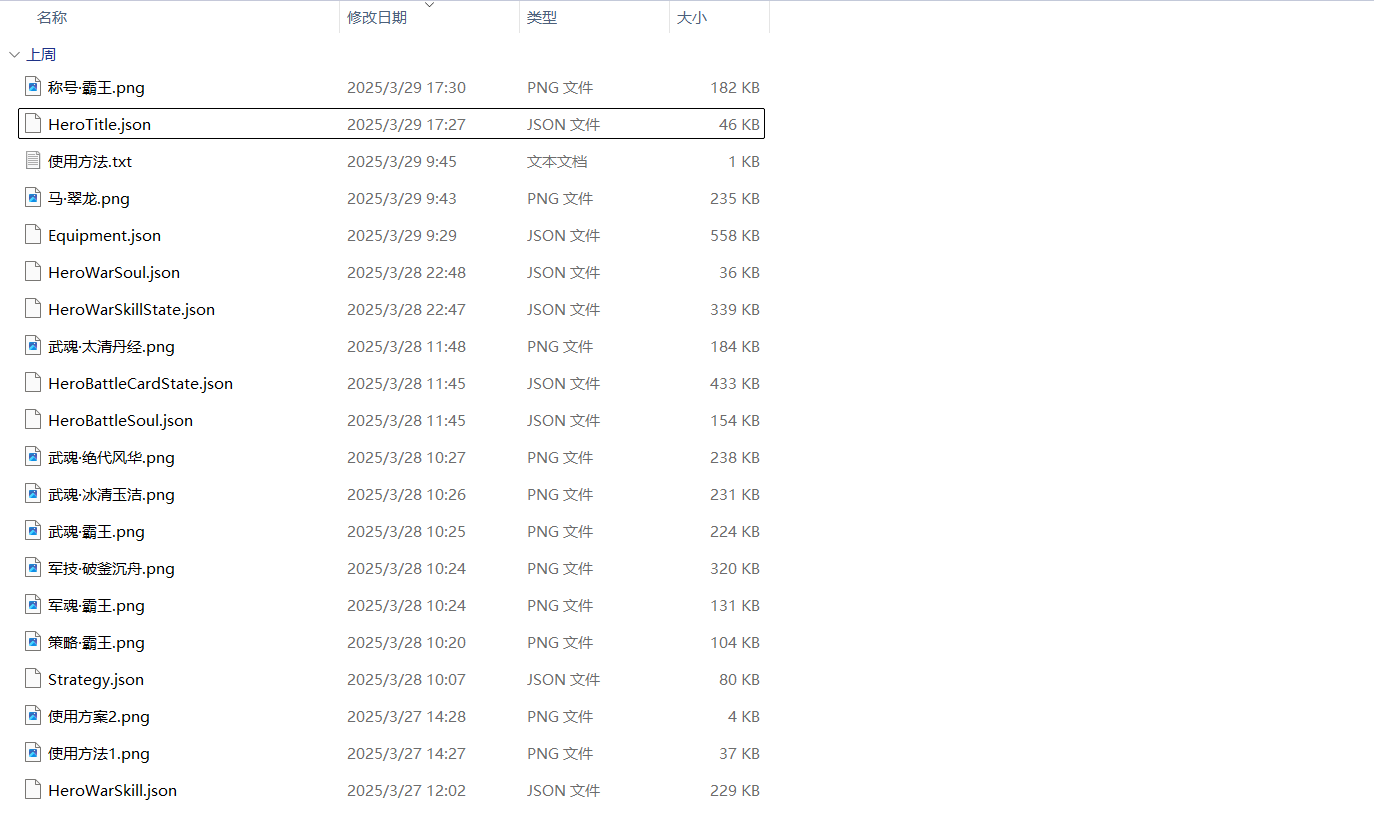Click the 大小 column header
The width and height of the screenshot is (1374, 830).
[x=692, y=18]
